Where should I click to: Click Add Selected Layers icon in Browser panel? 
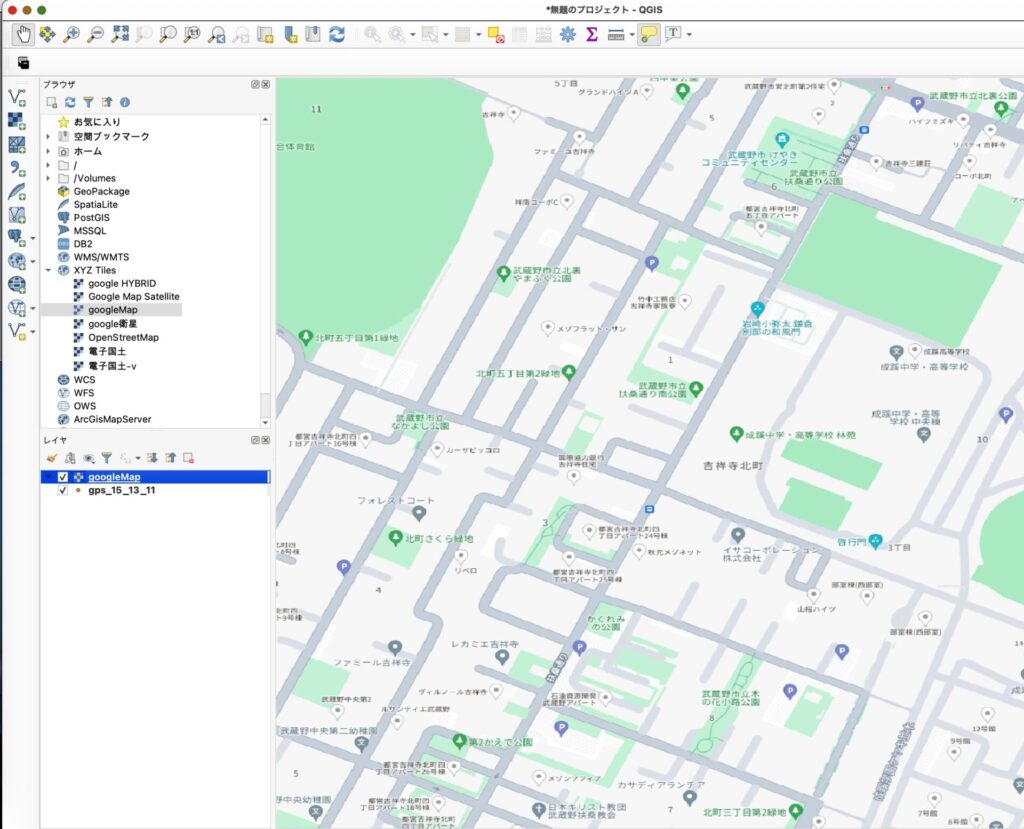52,103
